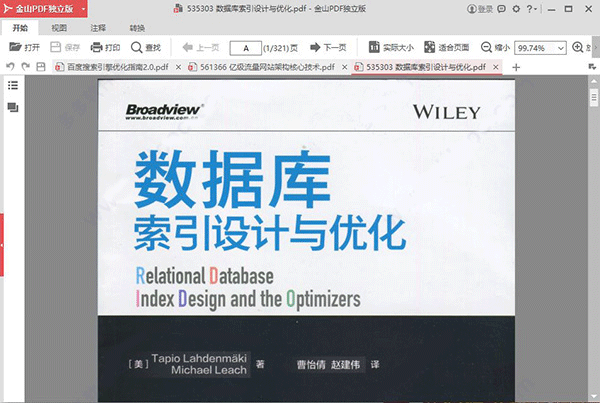Click the Broadview logo on the cover
The height and width of the screenshot is (403, 600).
point(164,111)
